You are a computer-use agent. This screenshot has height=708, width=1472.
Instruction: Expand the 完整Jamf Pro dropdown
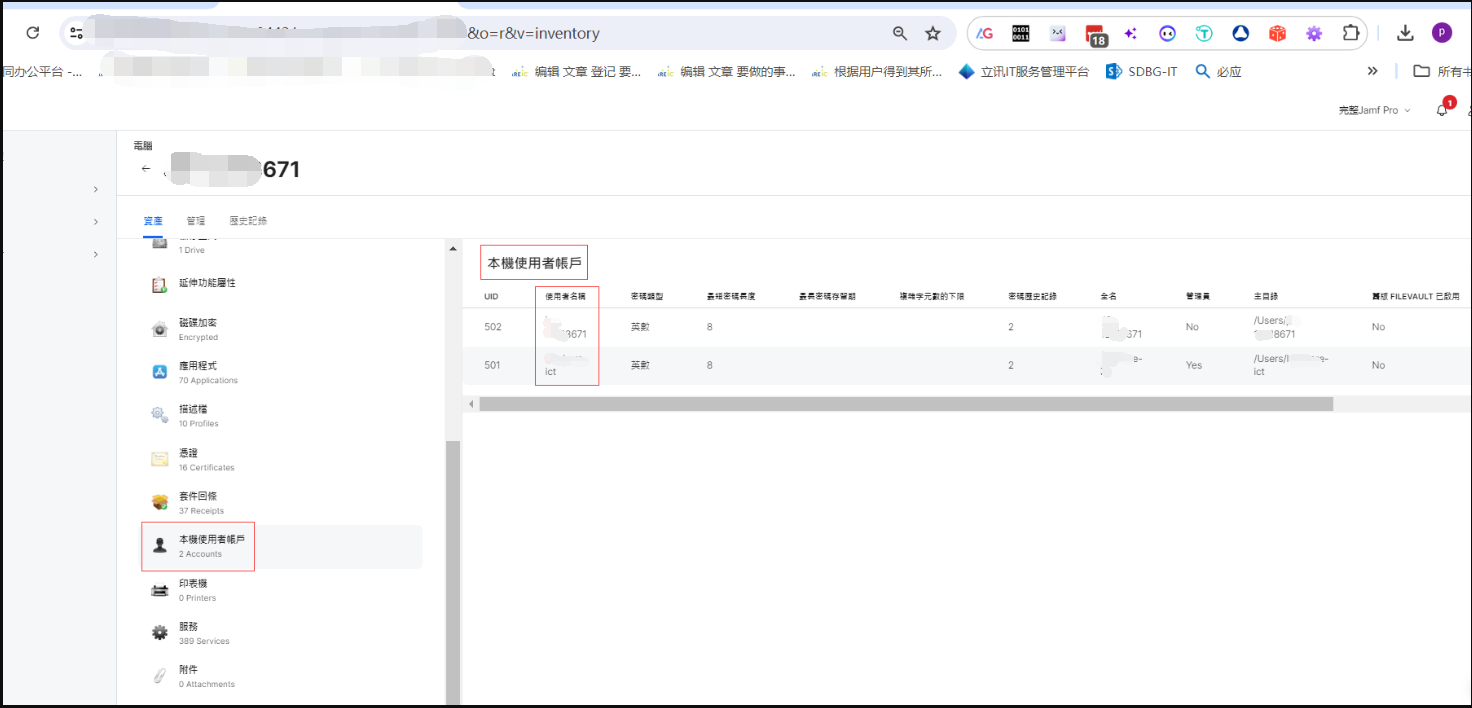point(1374,110)
